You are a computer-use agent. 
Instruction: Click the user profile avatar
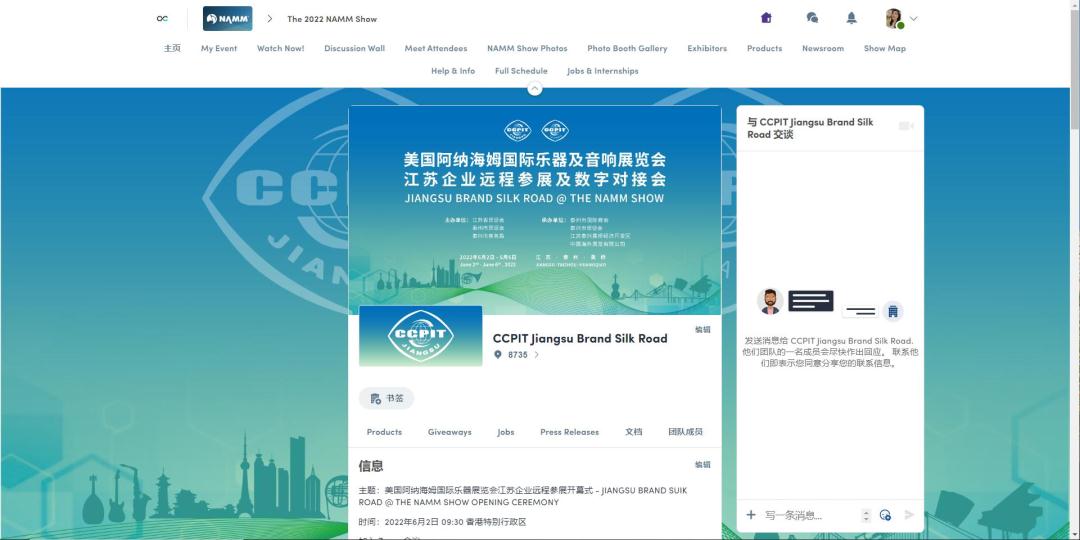coord(895,19)
